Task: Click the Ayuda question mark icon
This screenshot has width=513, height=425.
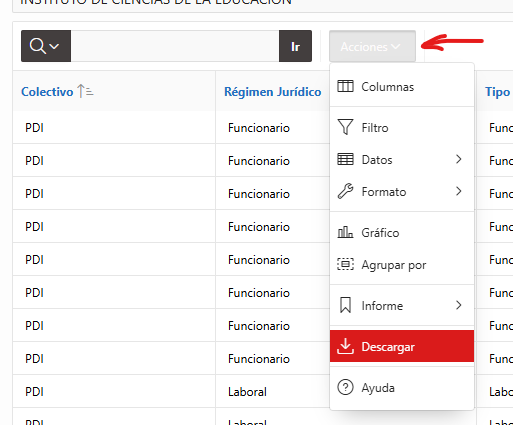Action: point(345,387)
